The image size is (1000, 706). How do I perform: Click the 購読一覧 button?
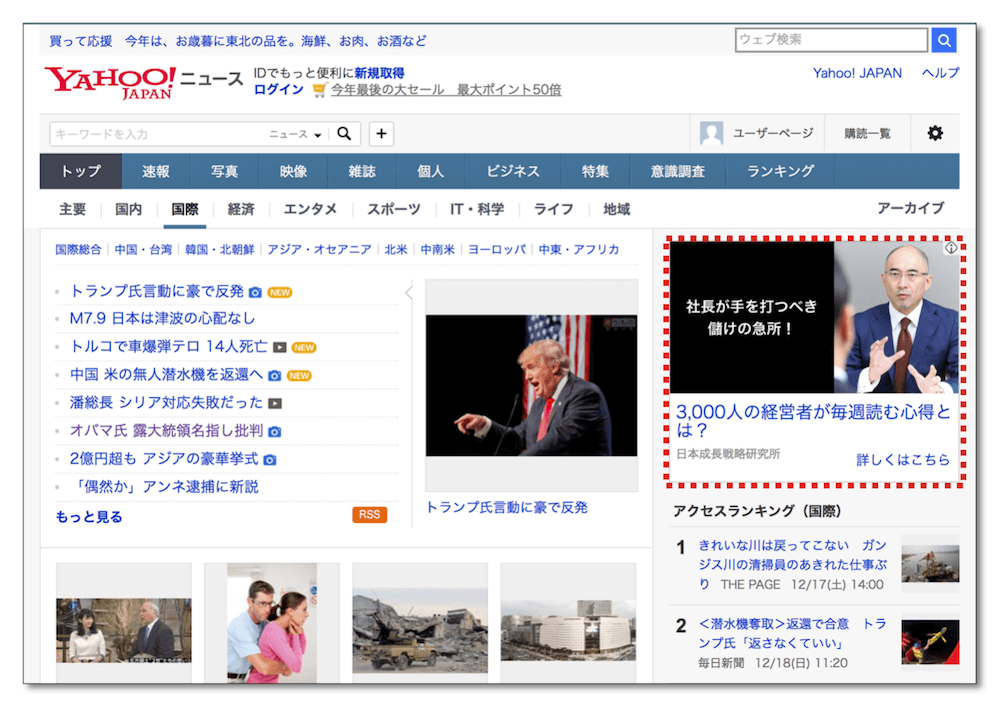pos(867,134)
